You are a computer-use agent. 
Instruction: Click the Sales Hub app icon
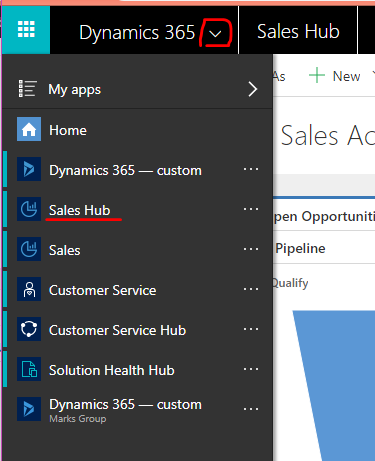29,209
